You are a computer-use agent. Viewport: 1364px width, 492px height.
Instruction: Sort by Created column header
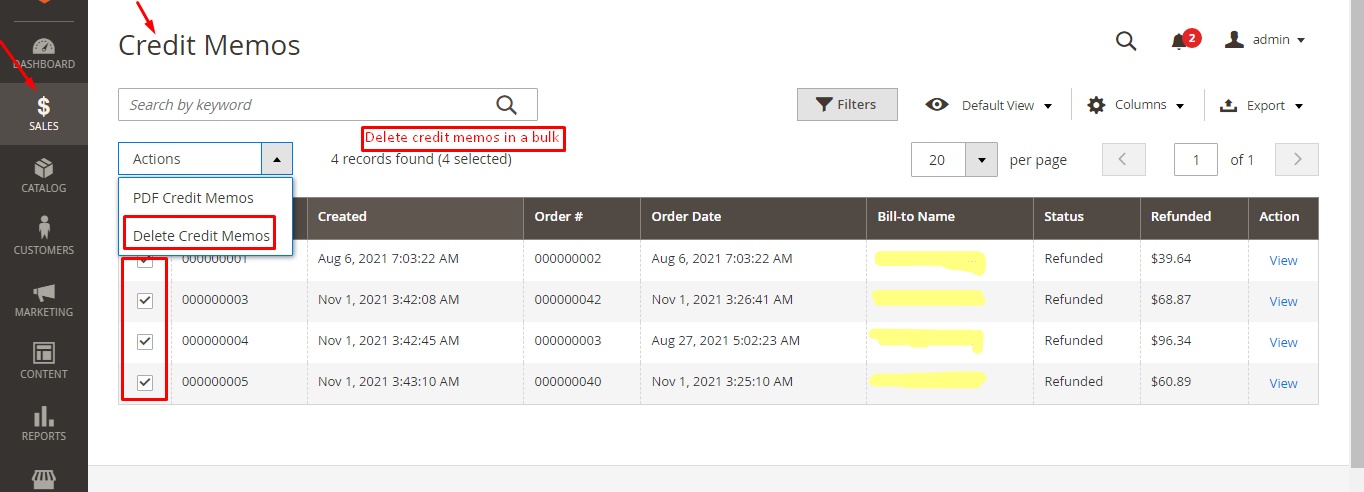(415, 217)
